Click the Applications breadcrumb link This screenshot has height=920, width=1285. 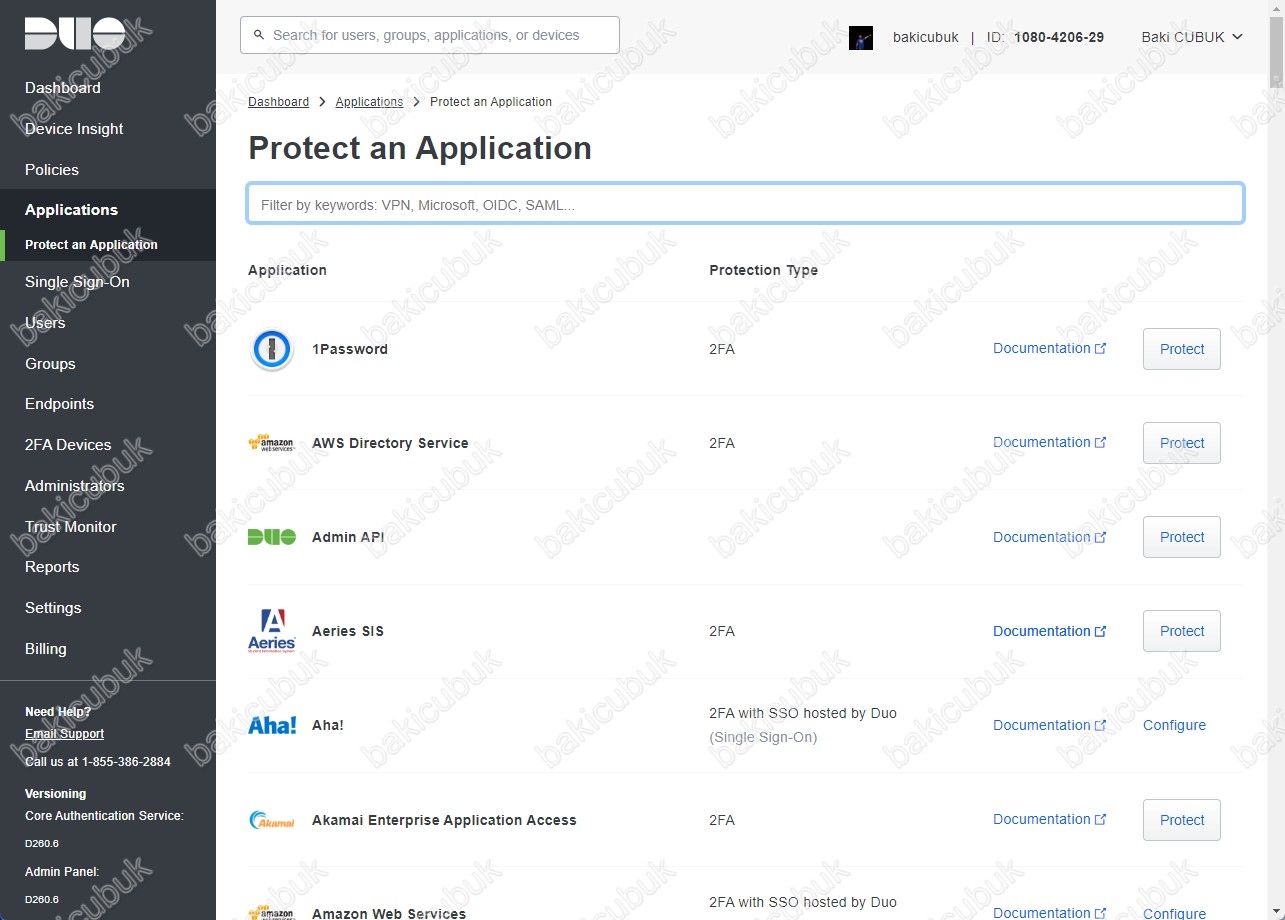pyautogui.click(x=369, y=102)
